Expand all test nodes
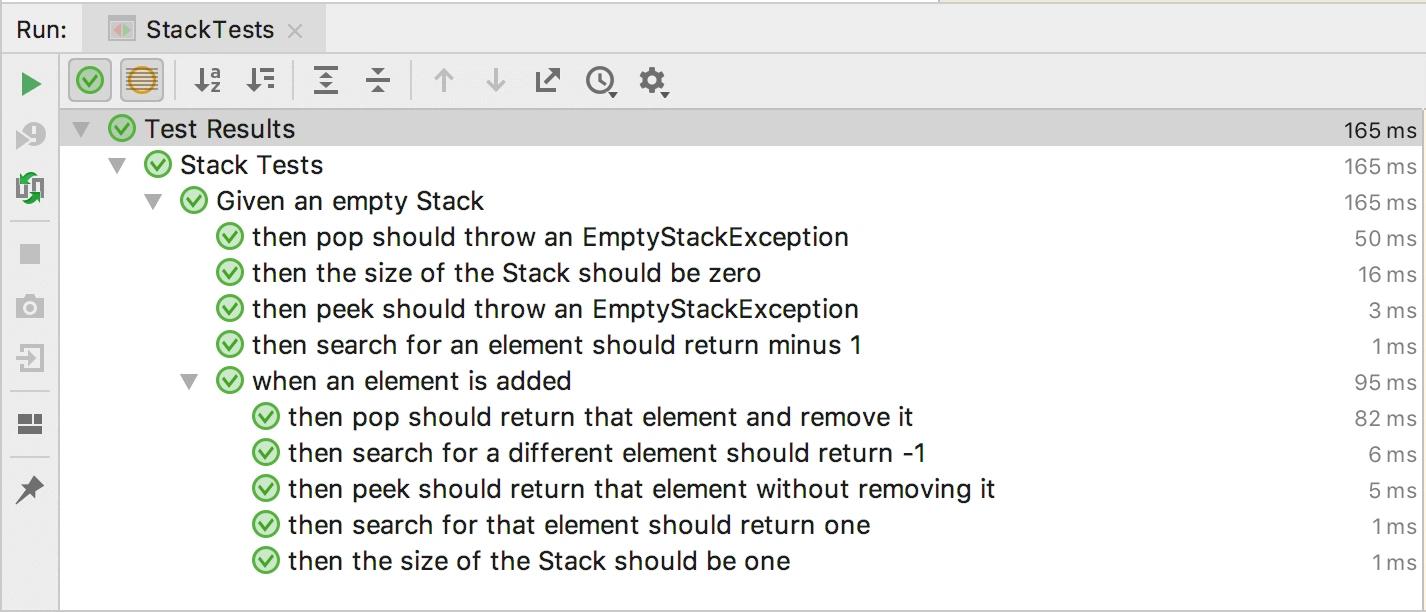 click(x=326, y=81)
